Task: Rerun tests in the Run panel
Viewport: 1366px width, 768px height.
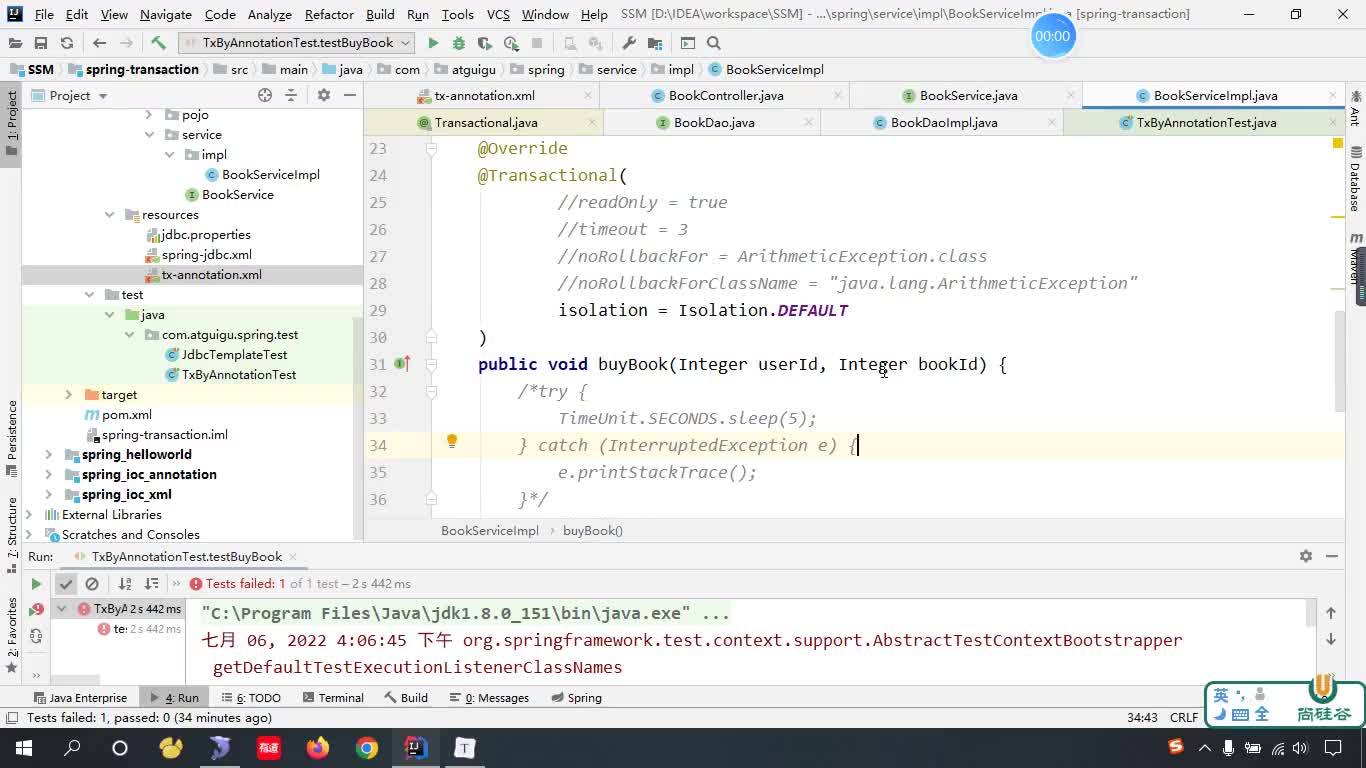Action: pyautogui.click(x=36, y=584)
